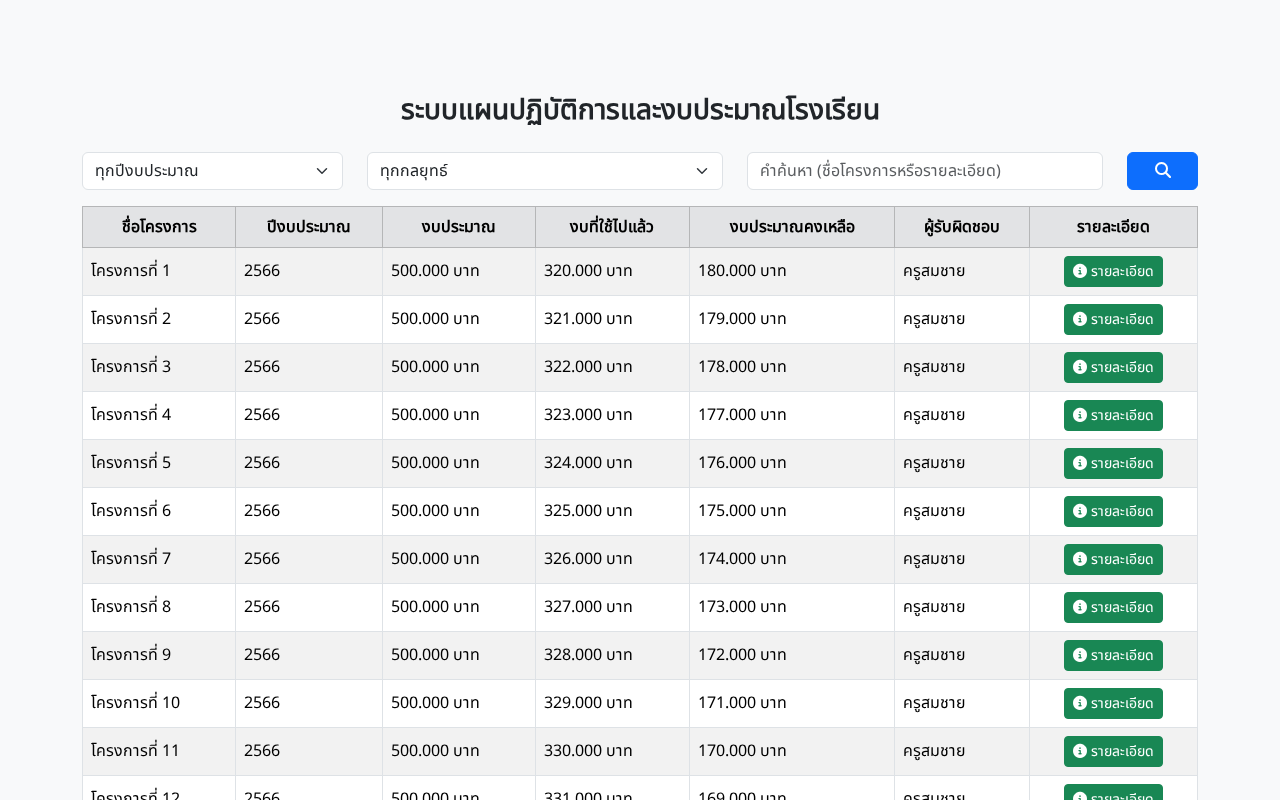View รายละเอียด for โครงการที่ 10
The height and width of the screenshot is (800, 1280).
(1113, 703)
